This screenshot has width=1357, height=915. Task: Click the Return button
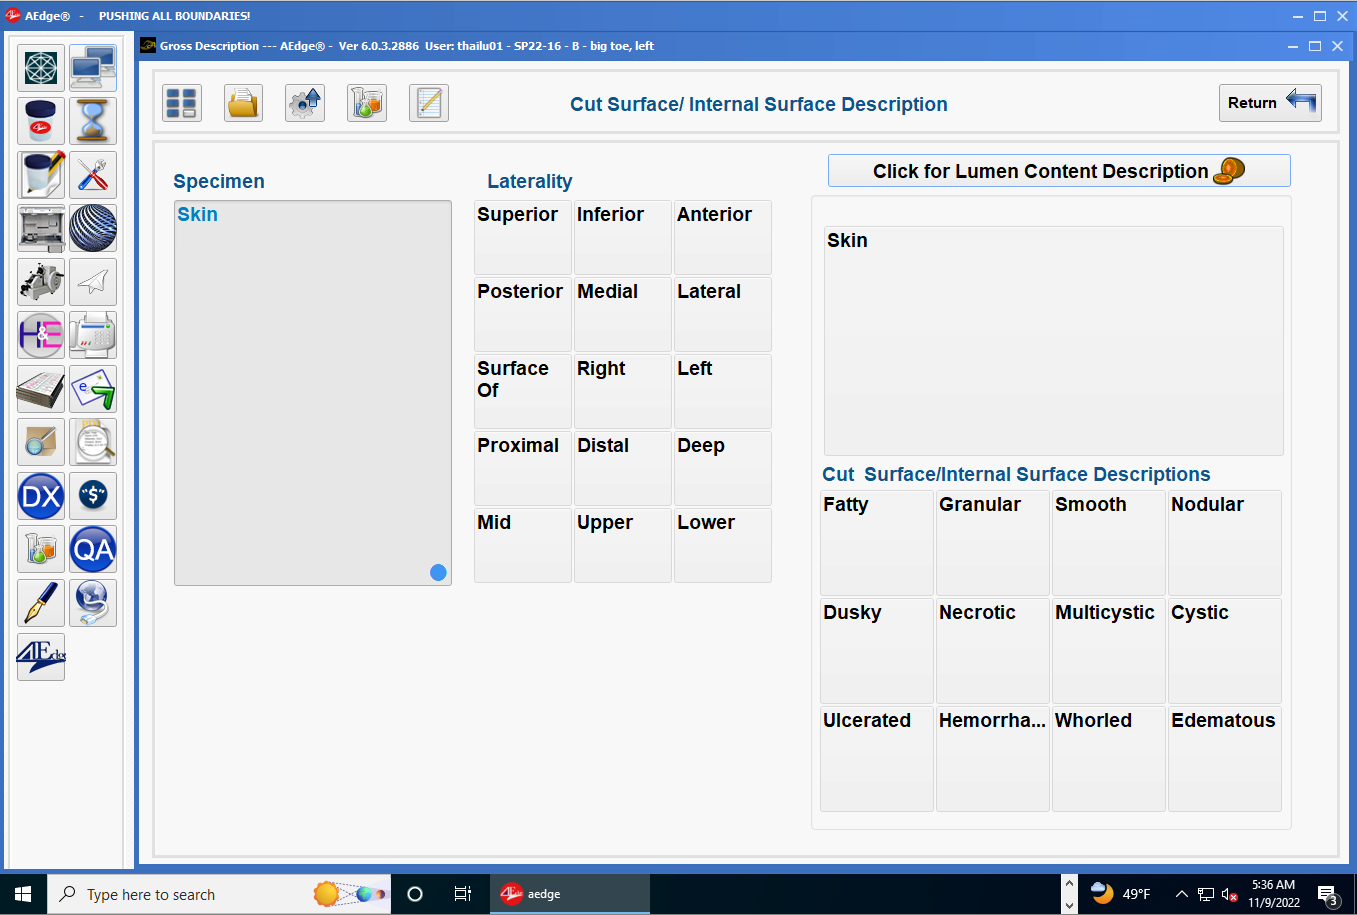click(x=1270, y=103)
